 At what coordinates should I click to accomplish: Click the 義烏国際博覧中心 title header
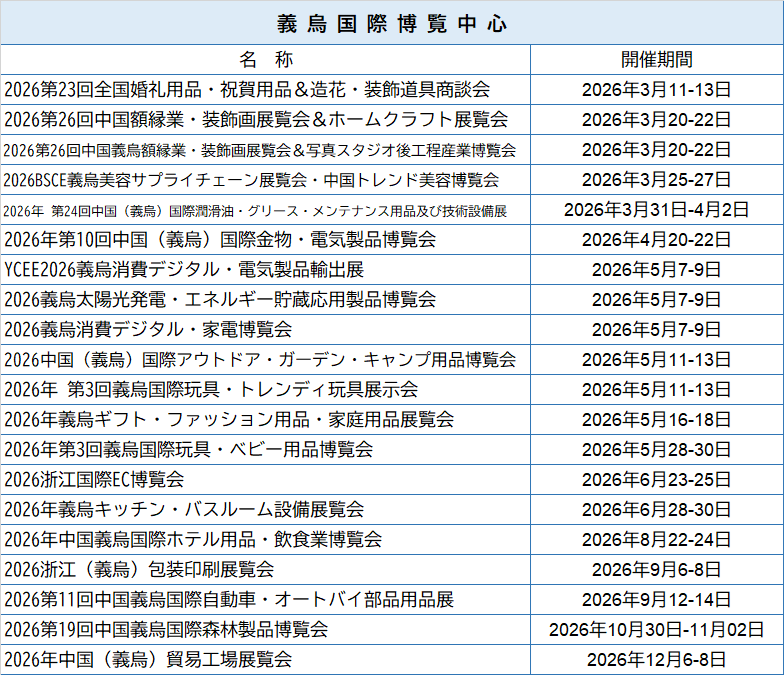pos(392,22)
